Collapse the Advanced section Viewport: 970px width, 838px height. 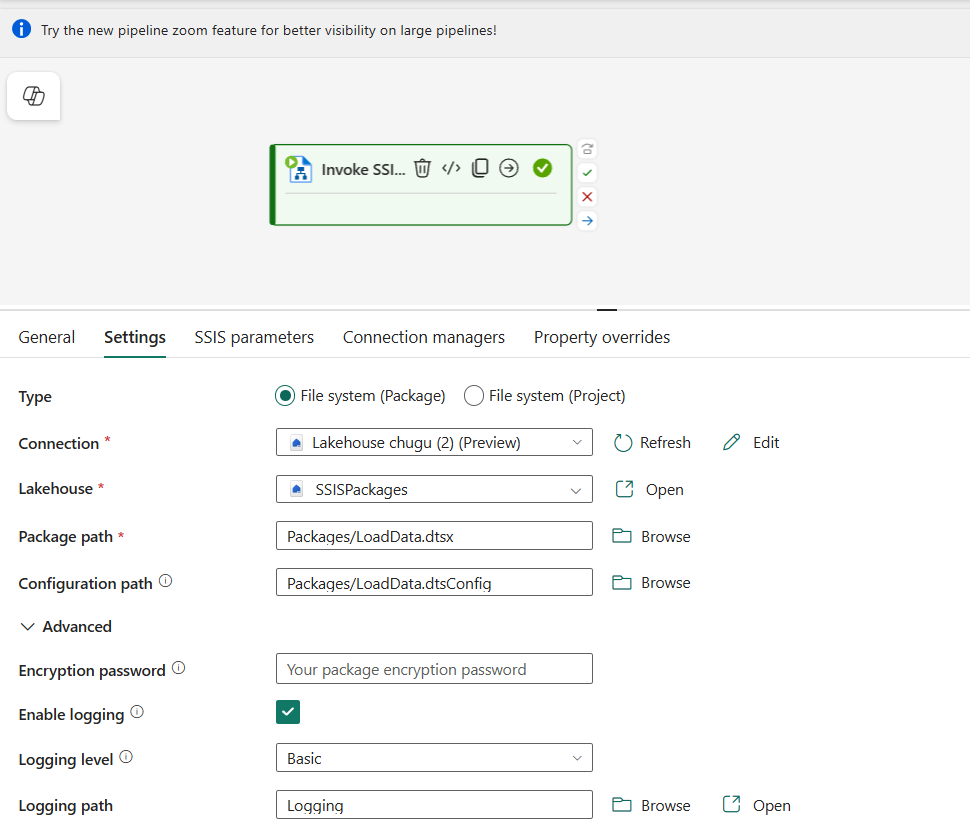(x=28, y=626)
